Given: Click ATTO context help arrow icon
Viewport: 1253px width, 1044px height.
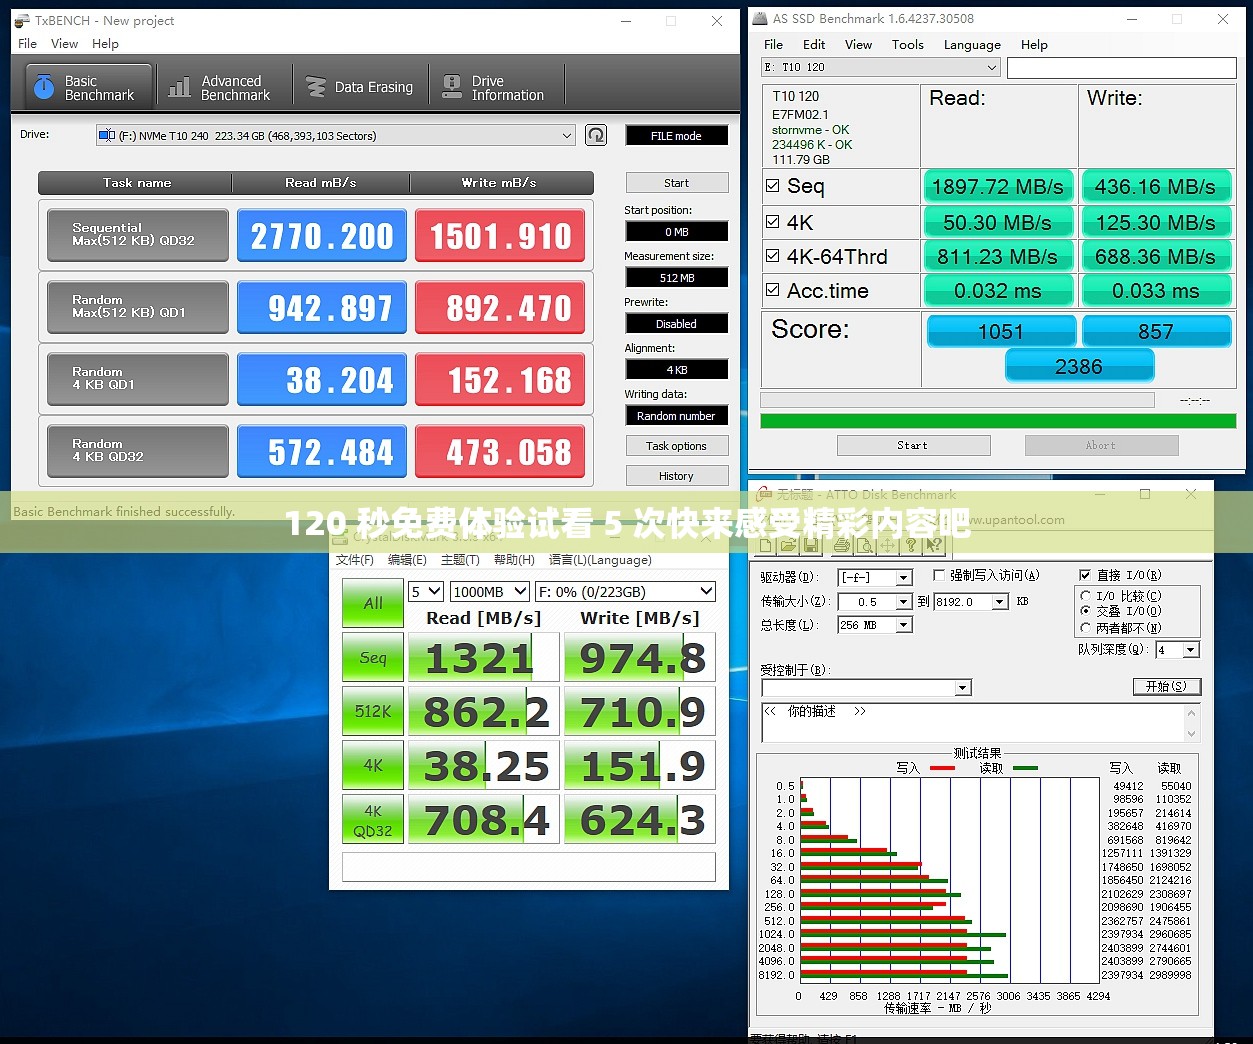Looking at the screenshot, I should pyautogui.click(x=934, y=545).
